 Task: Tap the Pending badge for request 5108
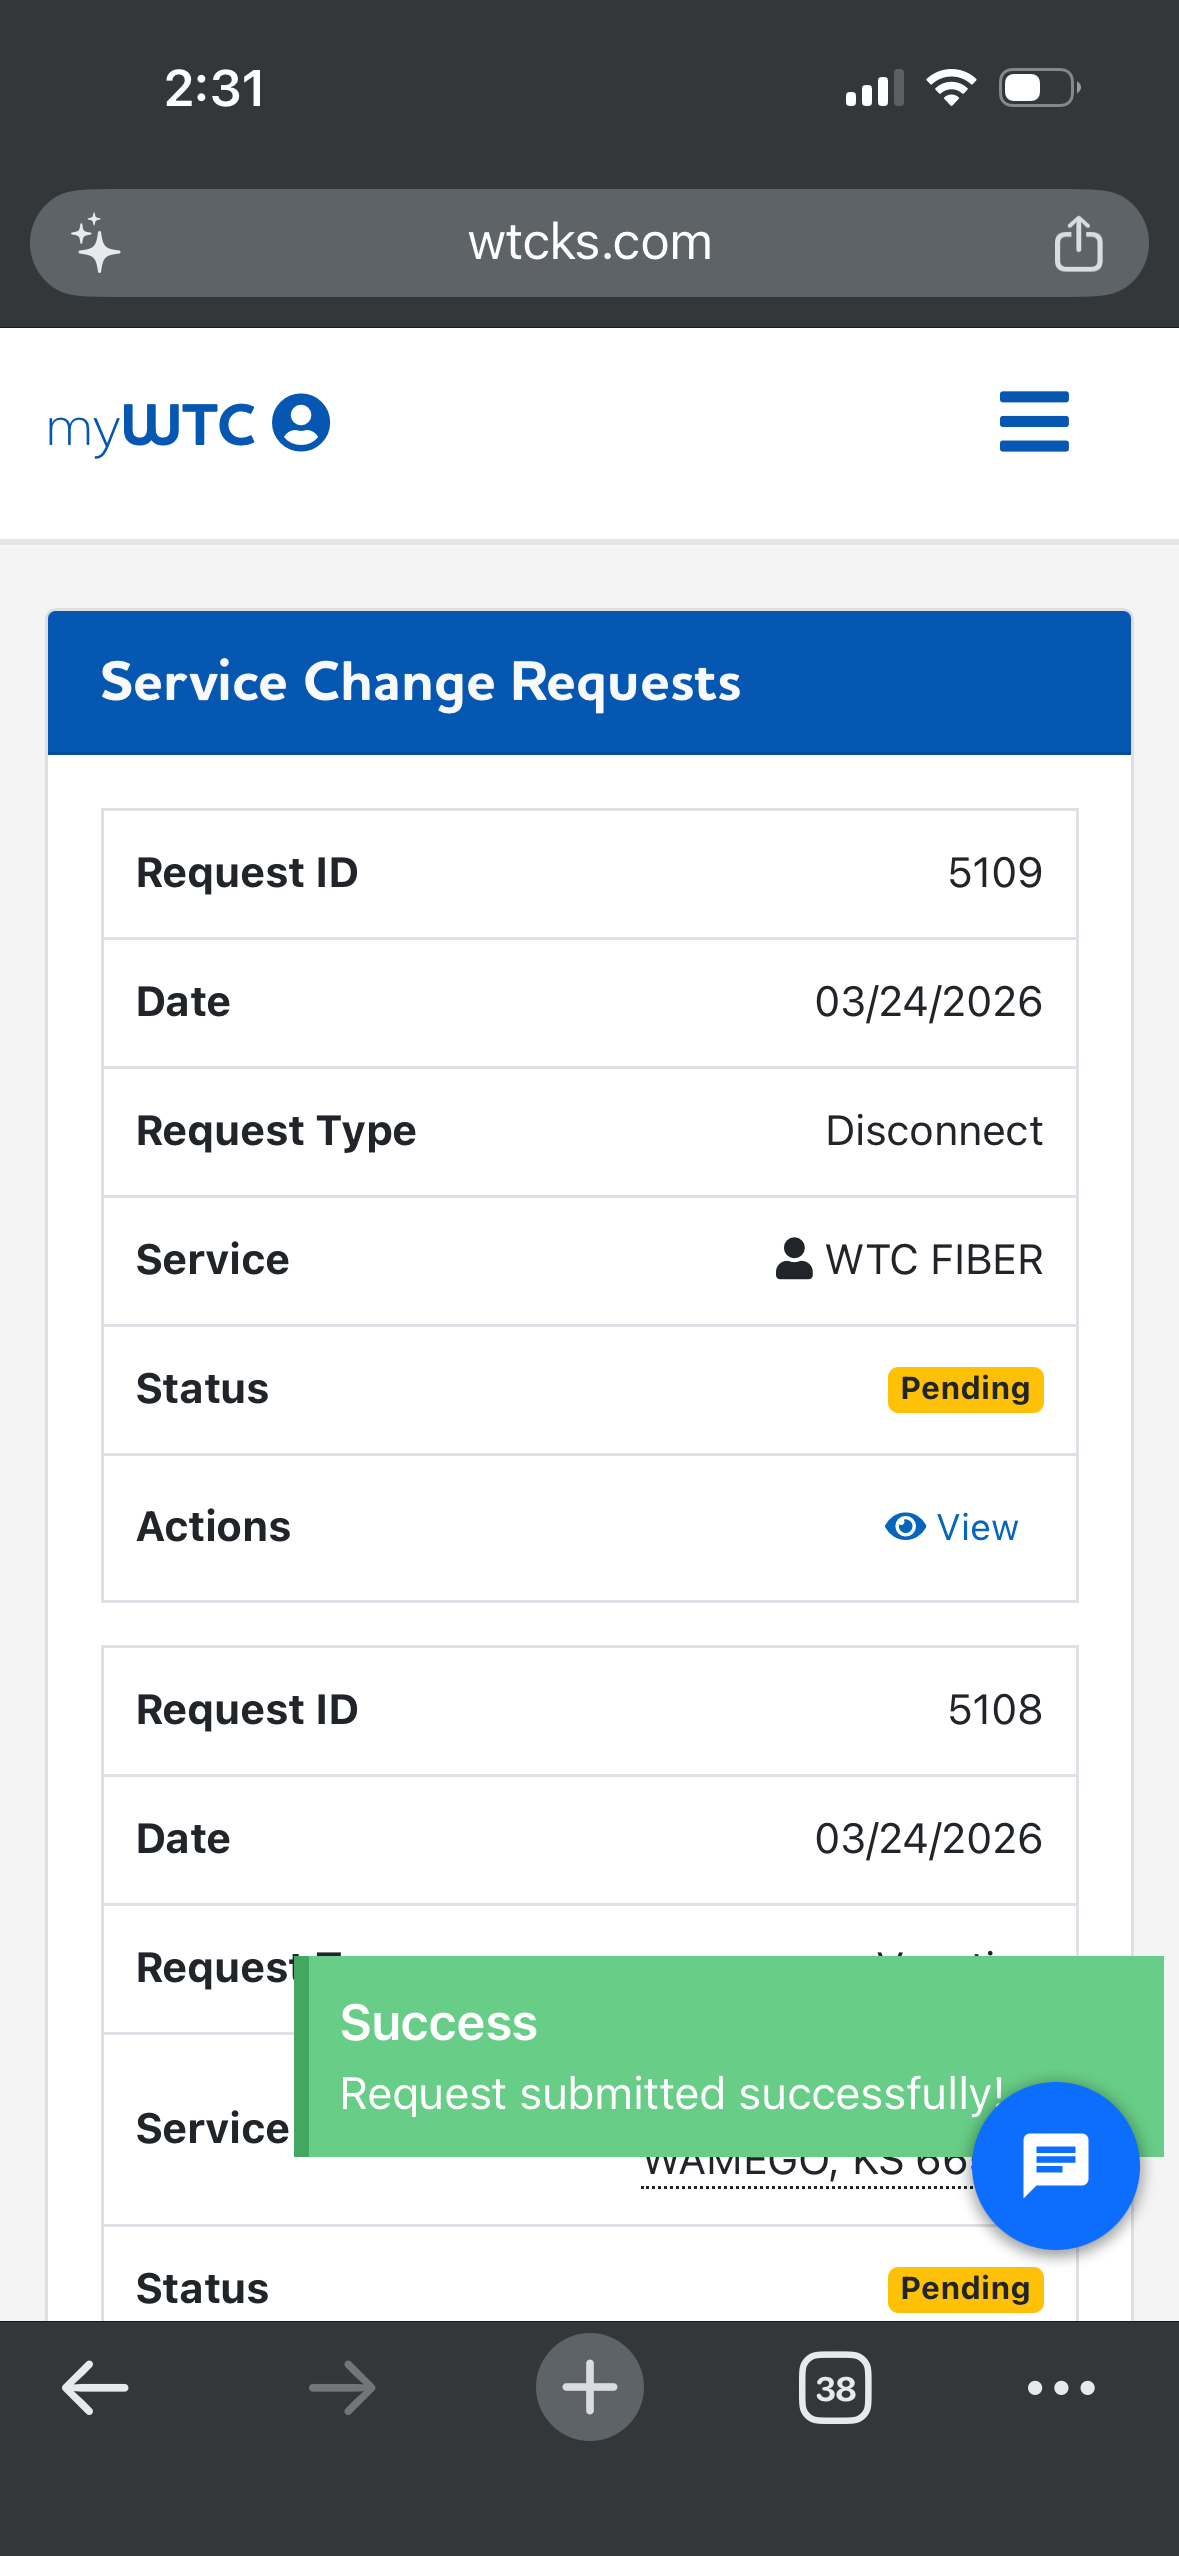coord(965,2289)
